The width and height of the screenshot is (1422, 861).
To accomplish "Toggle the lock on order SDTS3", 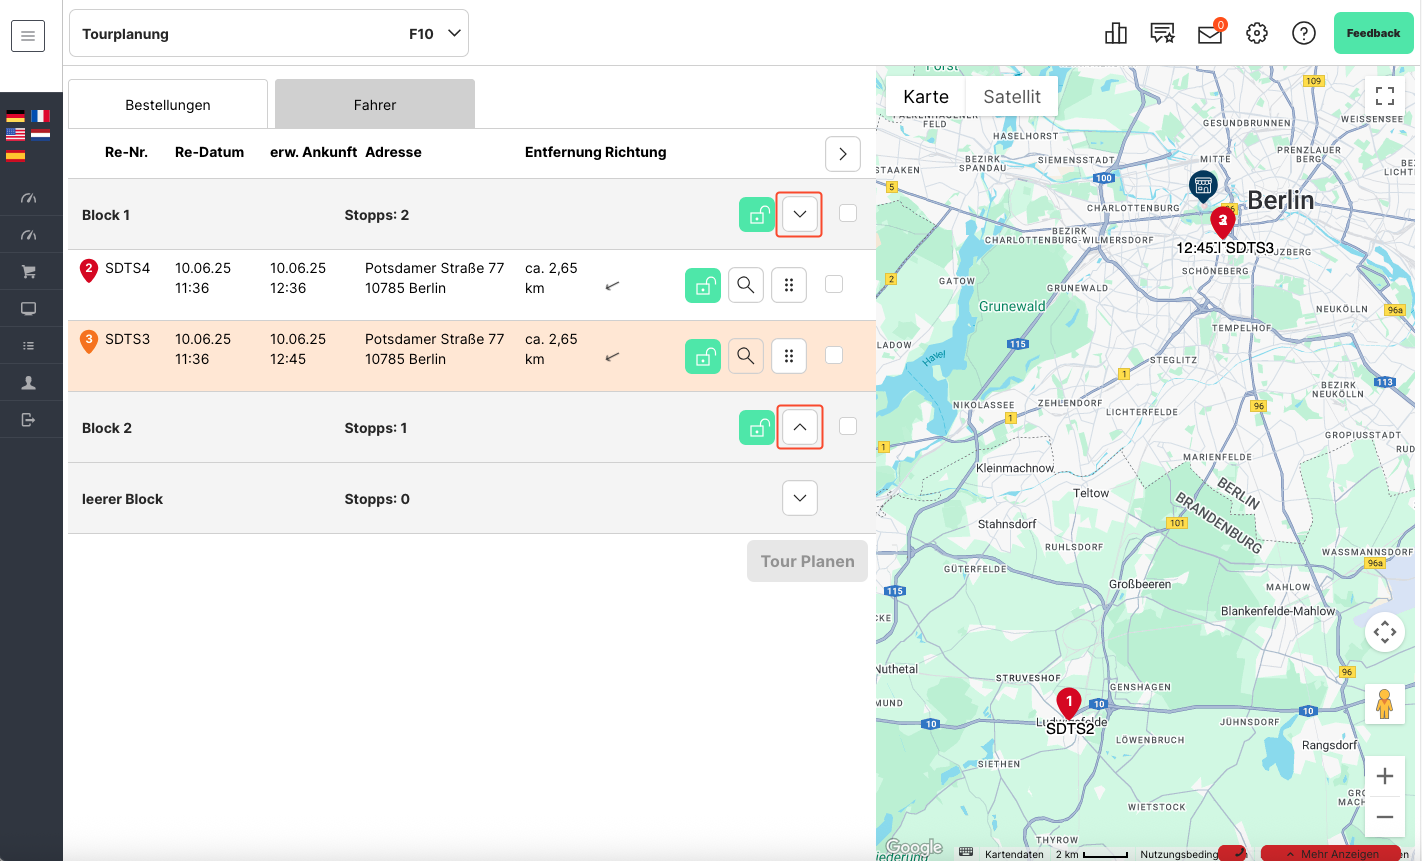I will tap(703, 356).
